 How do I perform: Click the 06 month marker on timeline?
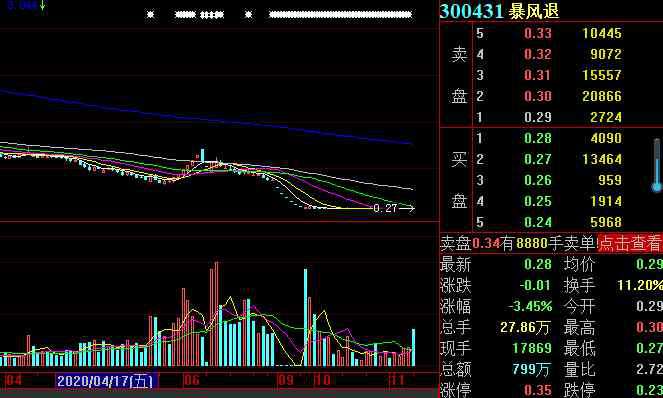point(192,380)
